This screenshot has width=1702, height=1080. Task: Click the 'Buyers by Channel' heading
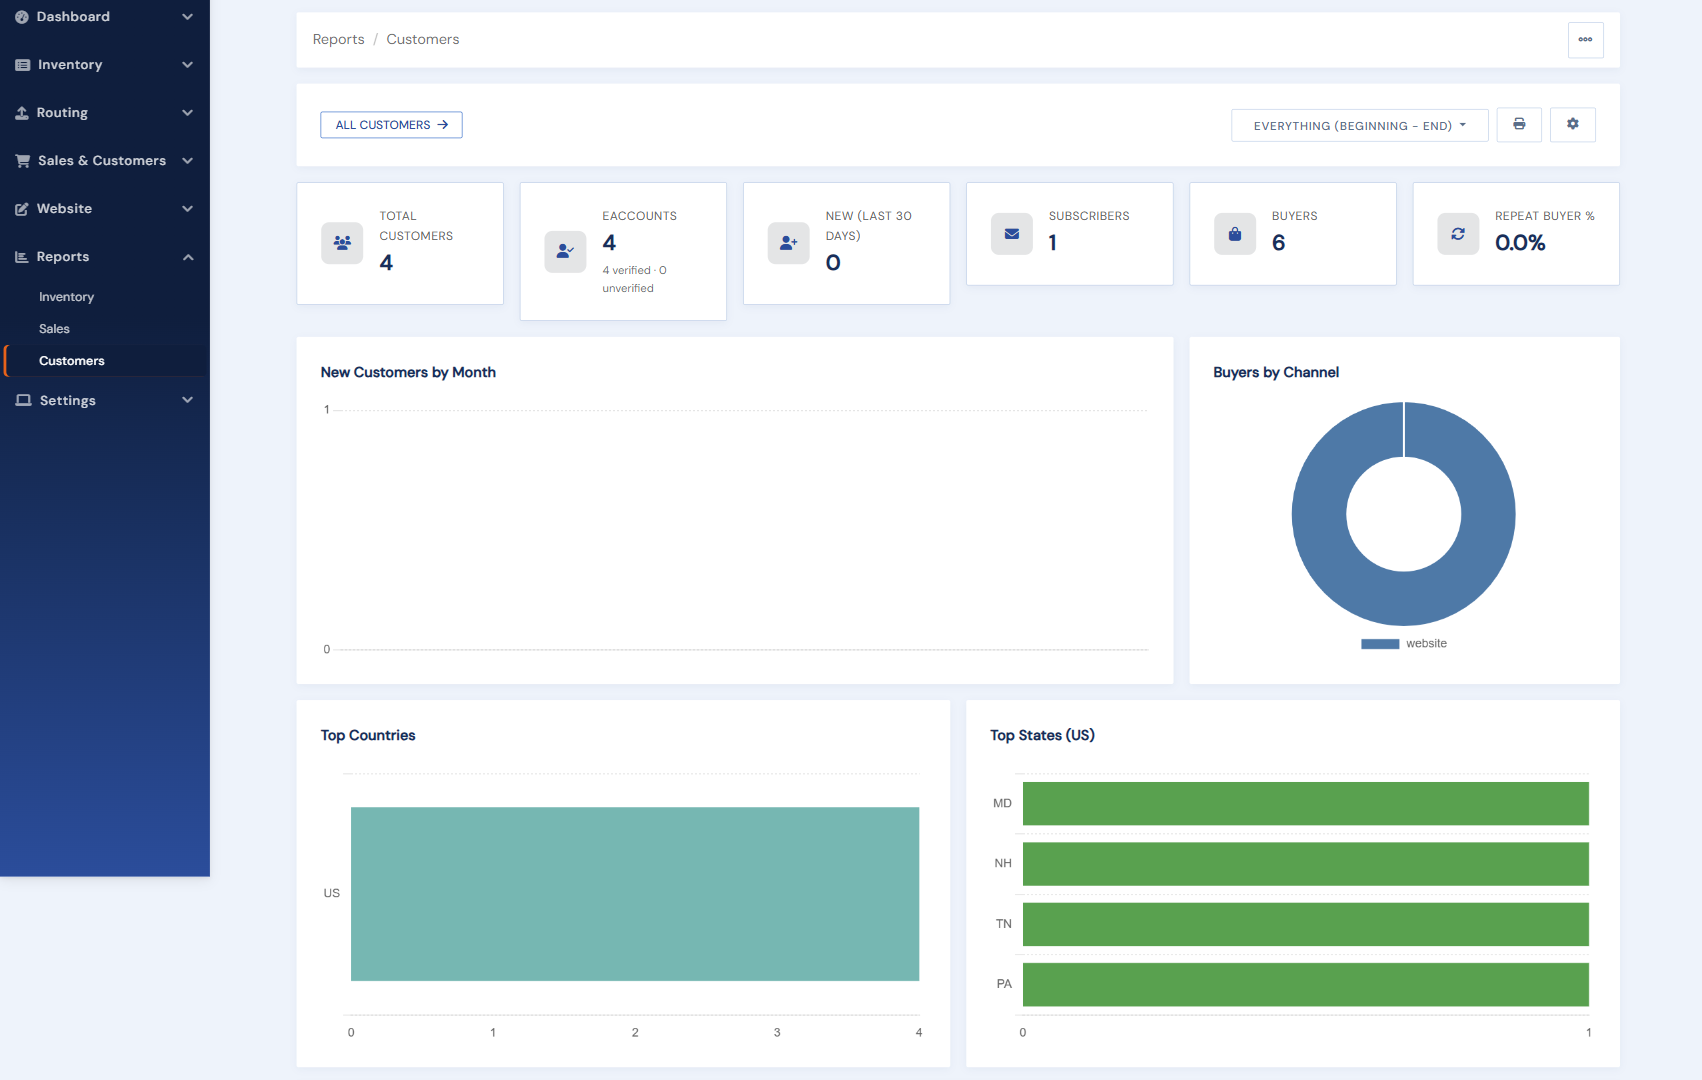1276,372
